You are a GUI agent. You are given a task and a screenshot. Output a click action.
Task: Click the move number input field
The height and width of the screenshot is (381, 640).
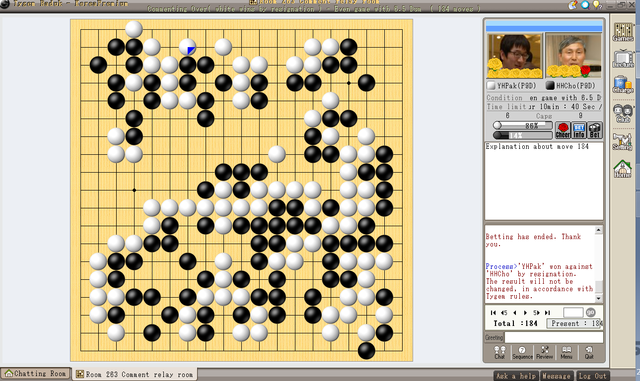573,312
